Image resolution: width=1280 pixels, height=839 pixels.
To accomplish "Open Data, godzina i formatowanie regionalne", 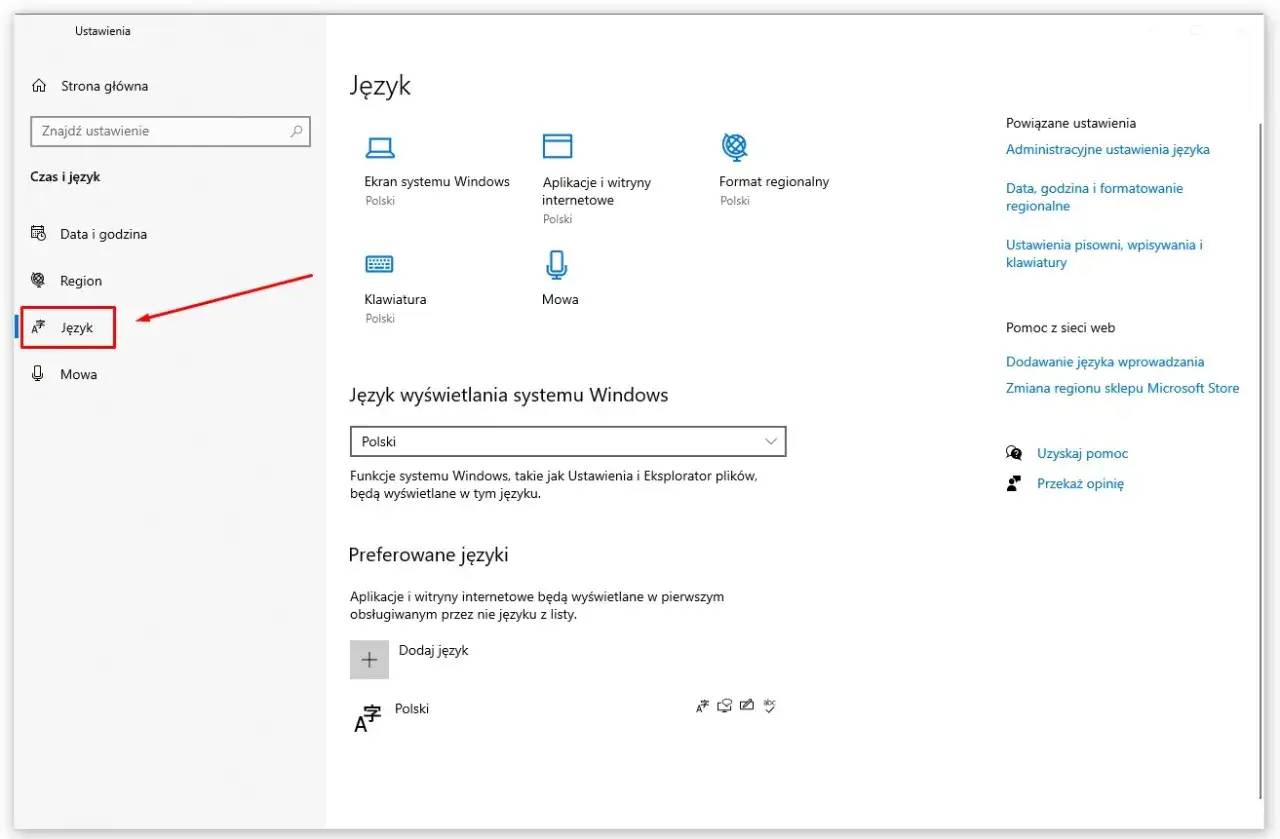I will (x=1094, y=197).
